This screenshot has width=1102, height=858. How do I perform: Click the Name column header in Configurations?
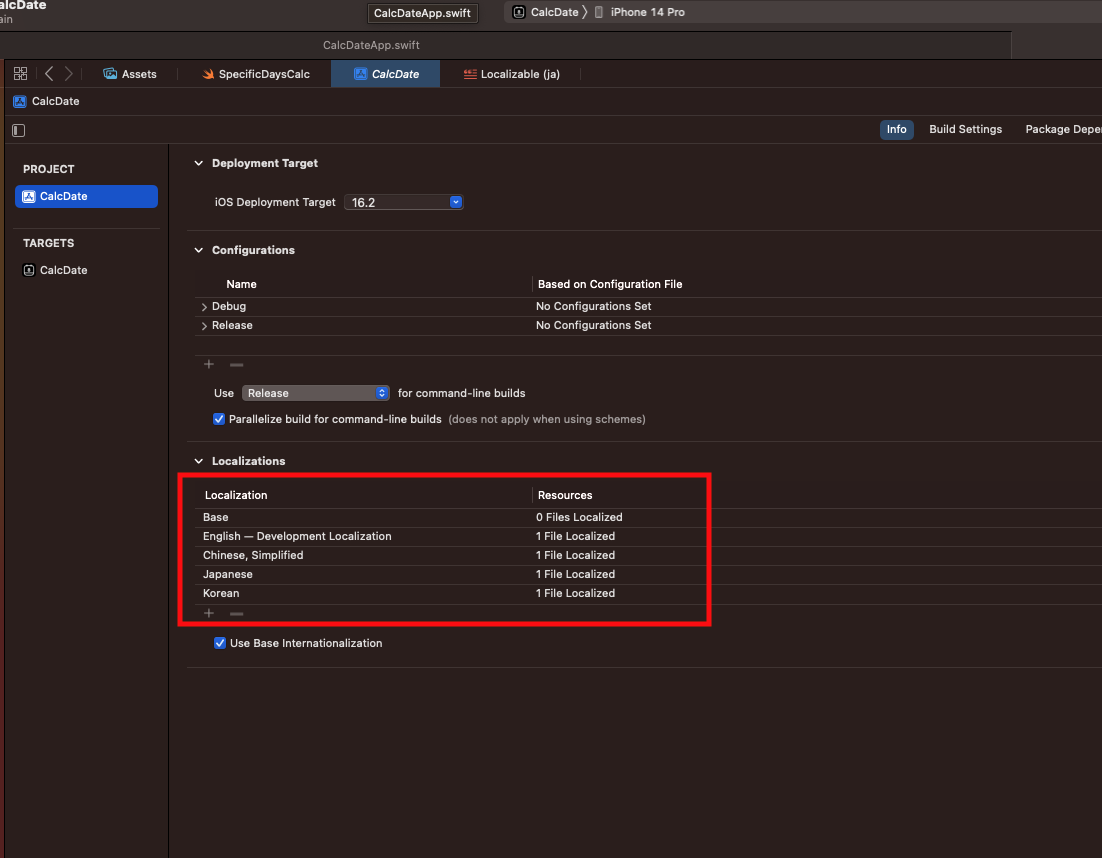tap(241, 284)
